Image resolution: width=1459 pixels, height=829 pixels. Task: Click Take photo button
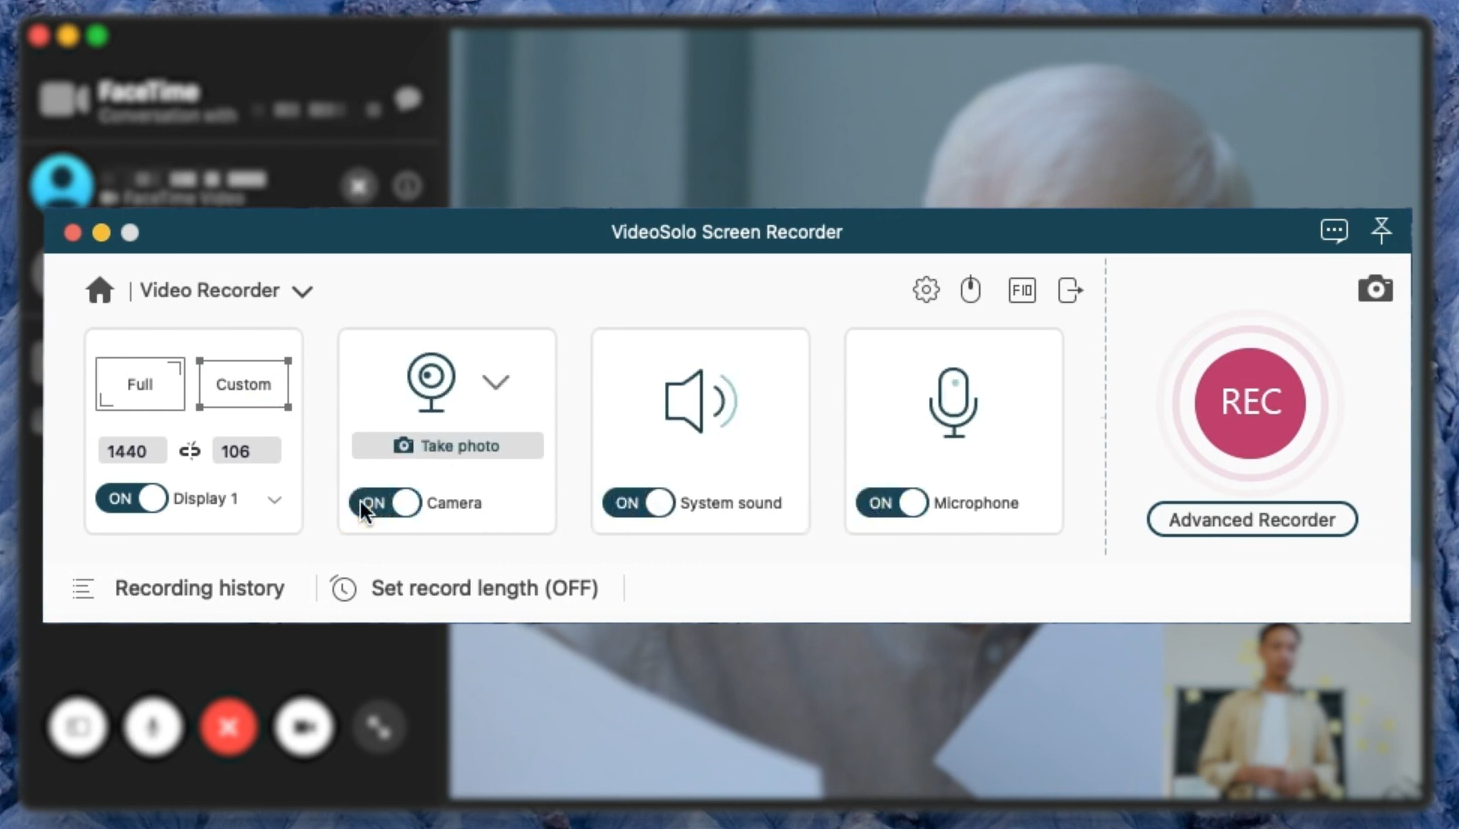click(448, 445)
